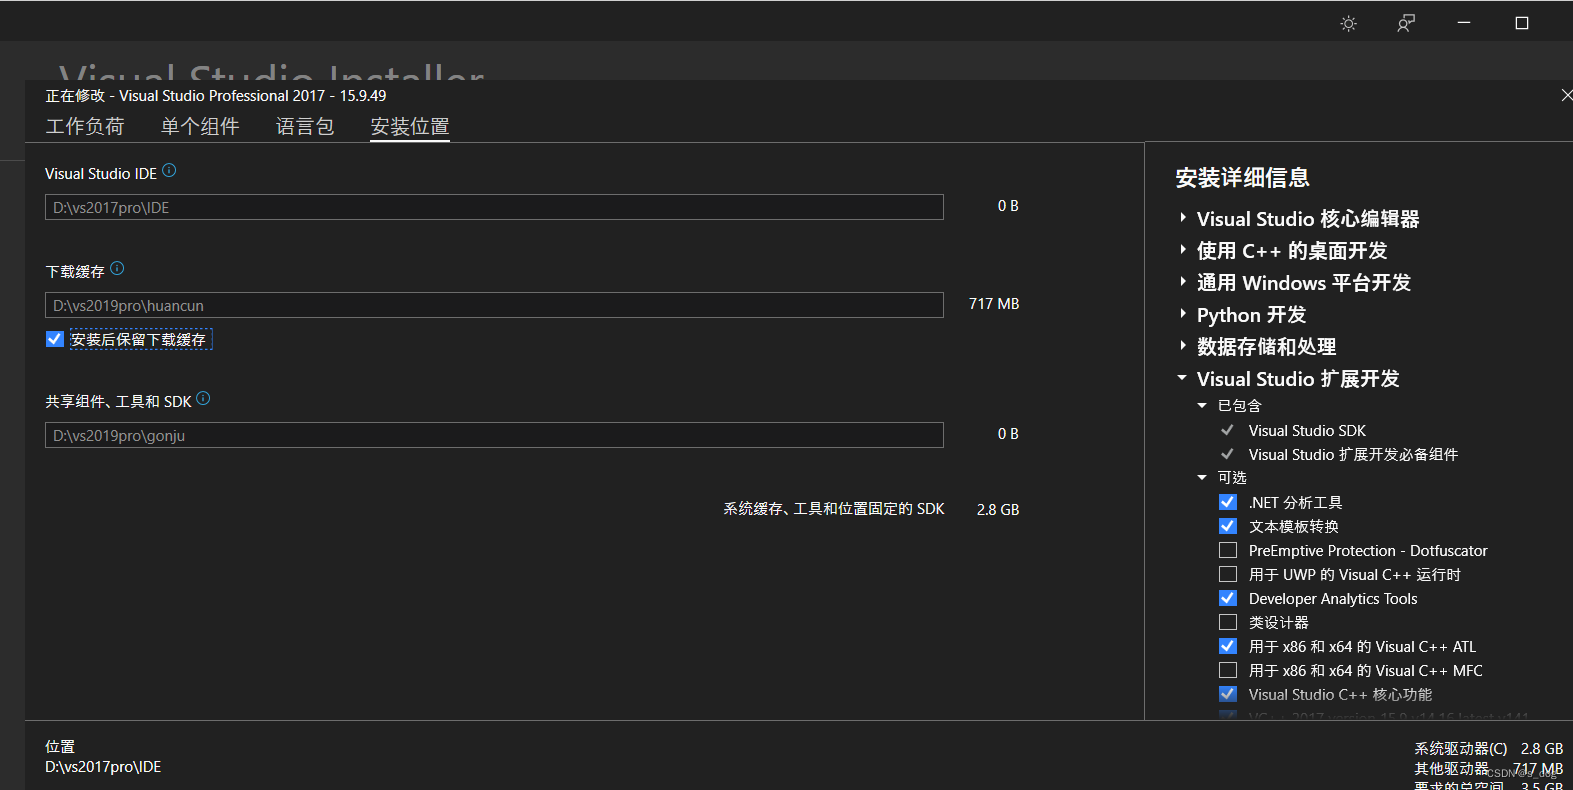
Task: Enable 类设计器 checkbox
Action: pyautogui.click(x=1228, y=622)
